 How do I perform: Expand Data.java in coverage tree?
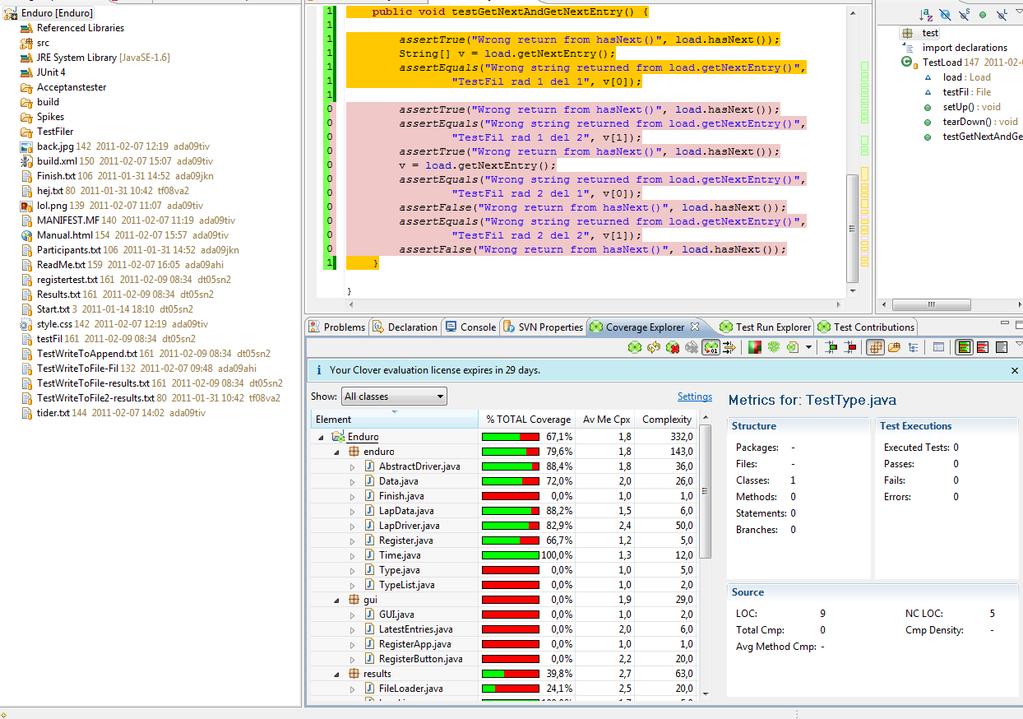click(352, 482)
